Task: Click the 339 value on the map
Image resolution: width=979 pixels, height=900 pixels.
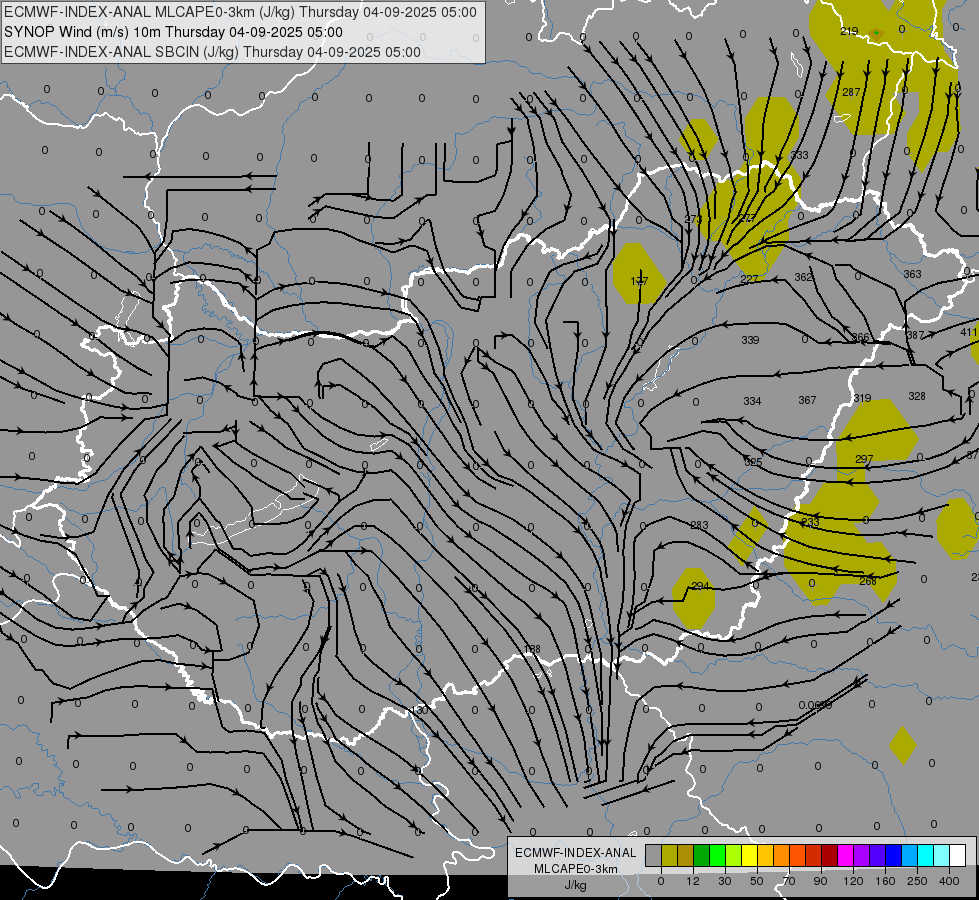Action: click(750, 340)
